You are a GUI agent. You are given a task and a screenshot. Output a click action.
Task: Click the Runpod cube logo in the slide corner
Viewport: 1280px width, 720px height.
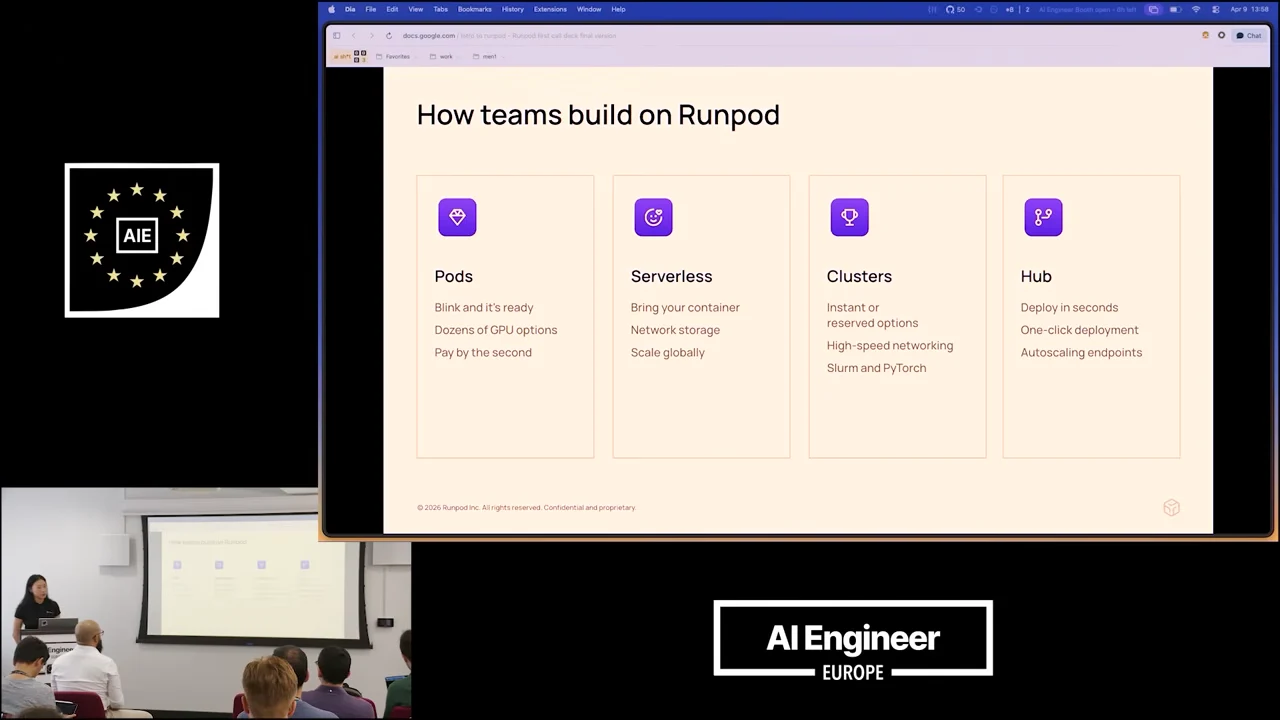[x=1172, y=508]
